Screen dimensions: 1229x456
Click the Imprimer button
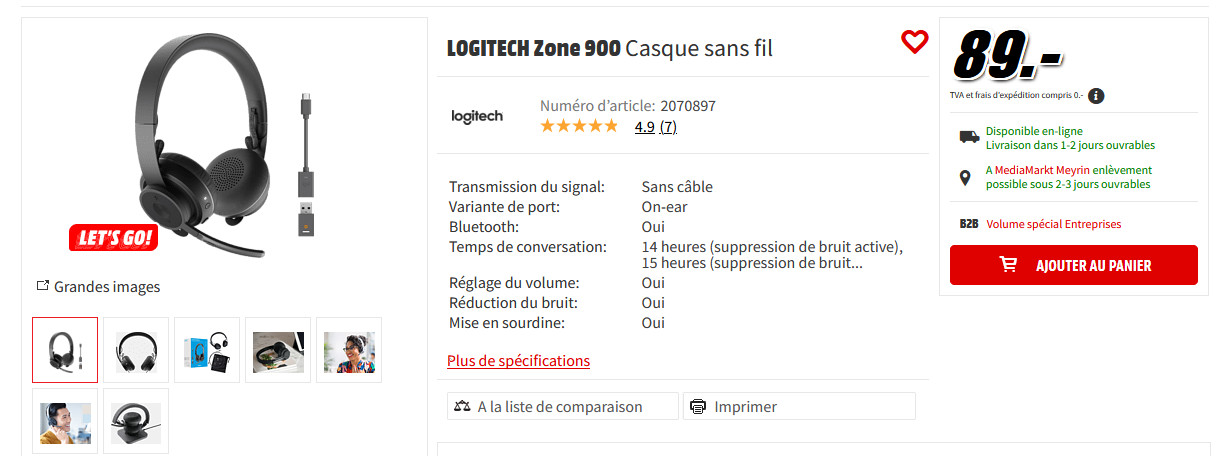(745, 406)
